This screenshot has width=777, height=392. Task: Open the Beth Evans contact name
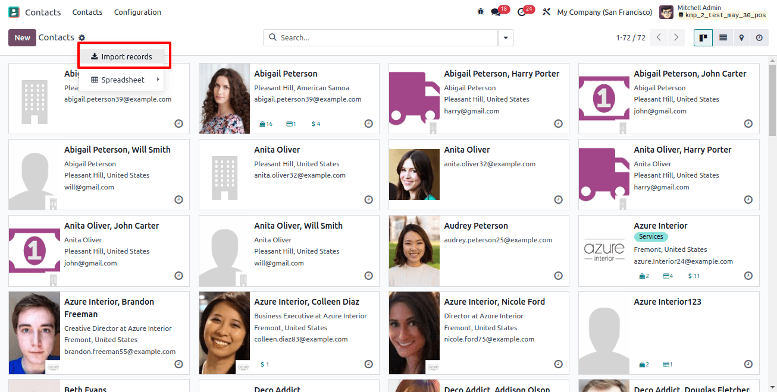point(85,389)
